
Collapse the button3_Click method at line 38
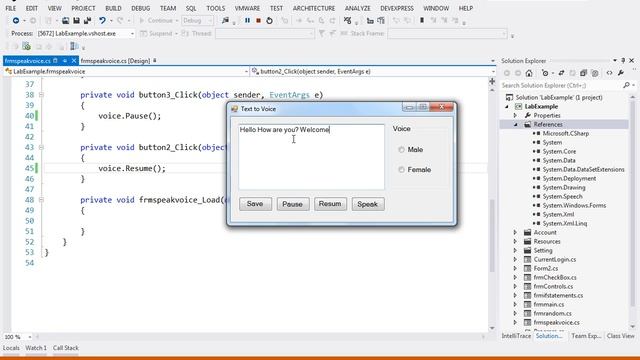point(41,95)
